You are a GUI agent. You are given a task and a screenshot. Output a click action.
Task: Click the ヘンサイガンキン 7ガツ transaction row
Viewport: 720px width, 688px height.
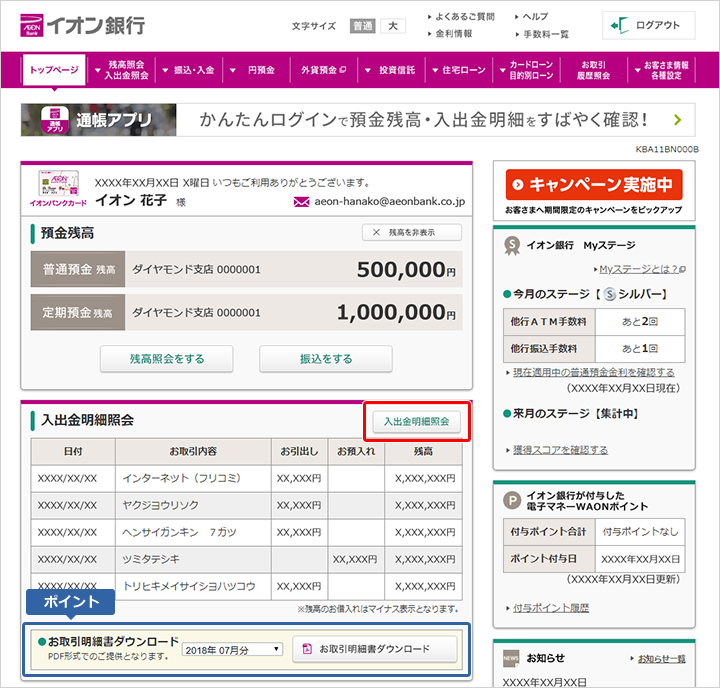(x=247, y=533)
